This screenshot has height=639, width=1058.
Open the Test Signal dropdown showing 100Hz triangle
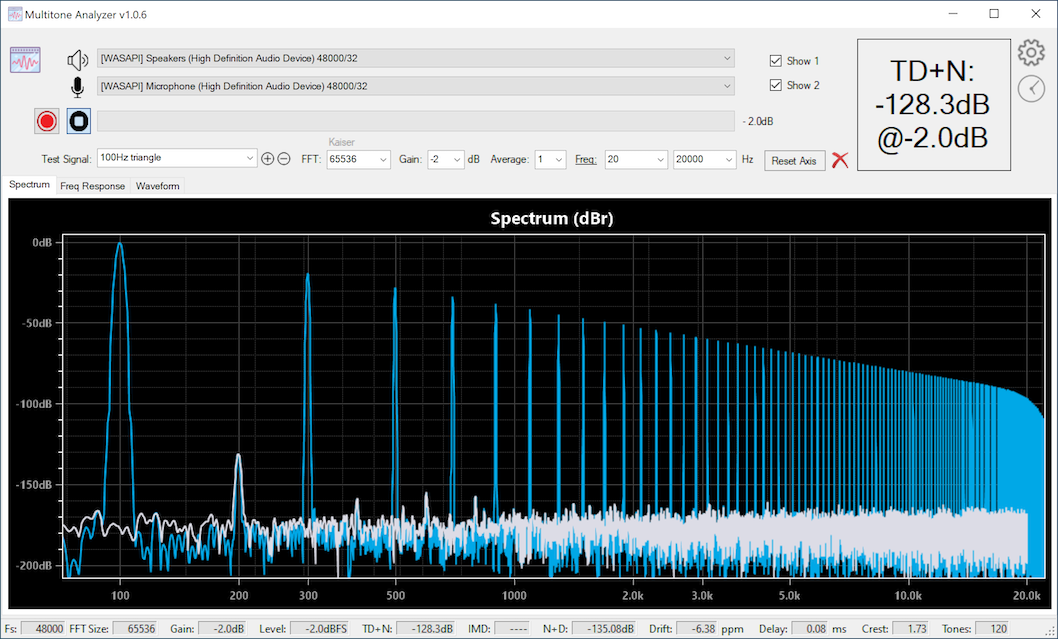[177, 158]
